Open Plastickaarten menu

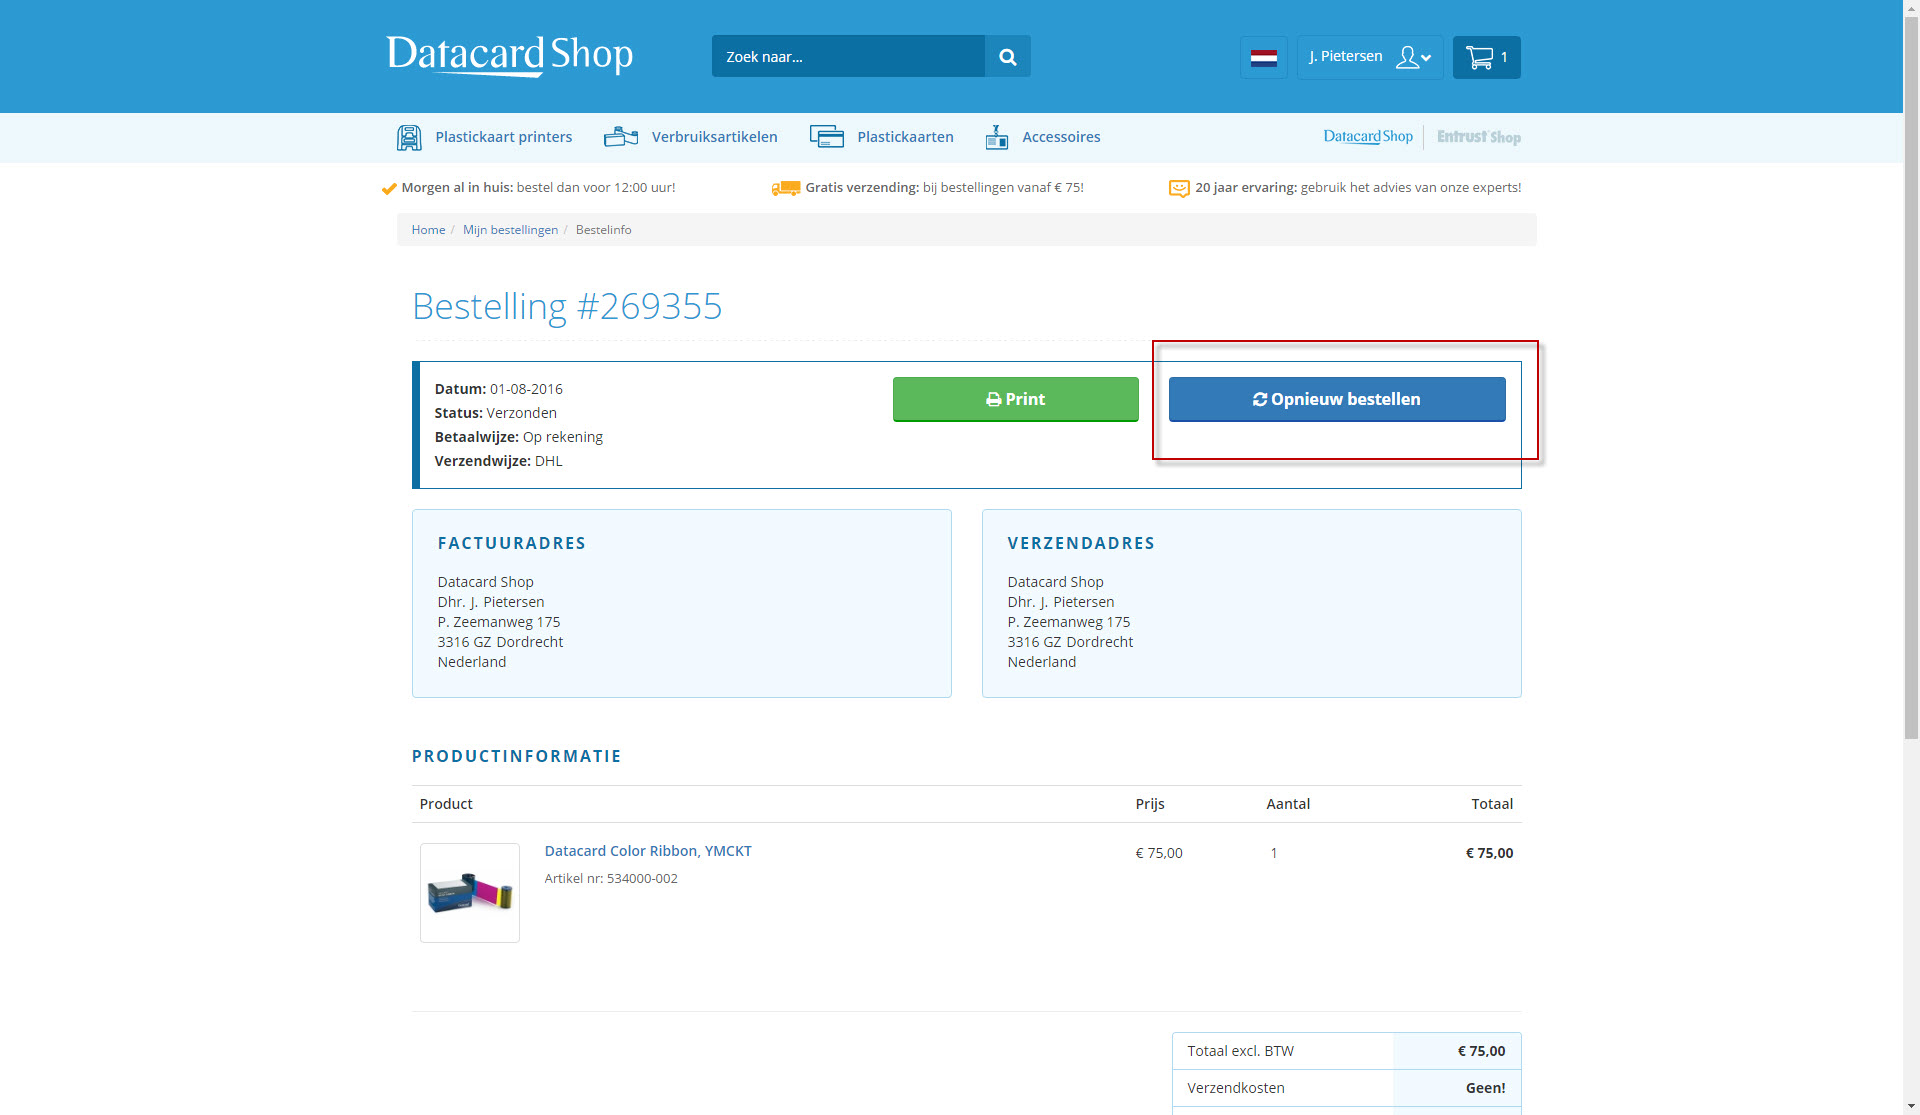[x=905, y=137]
